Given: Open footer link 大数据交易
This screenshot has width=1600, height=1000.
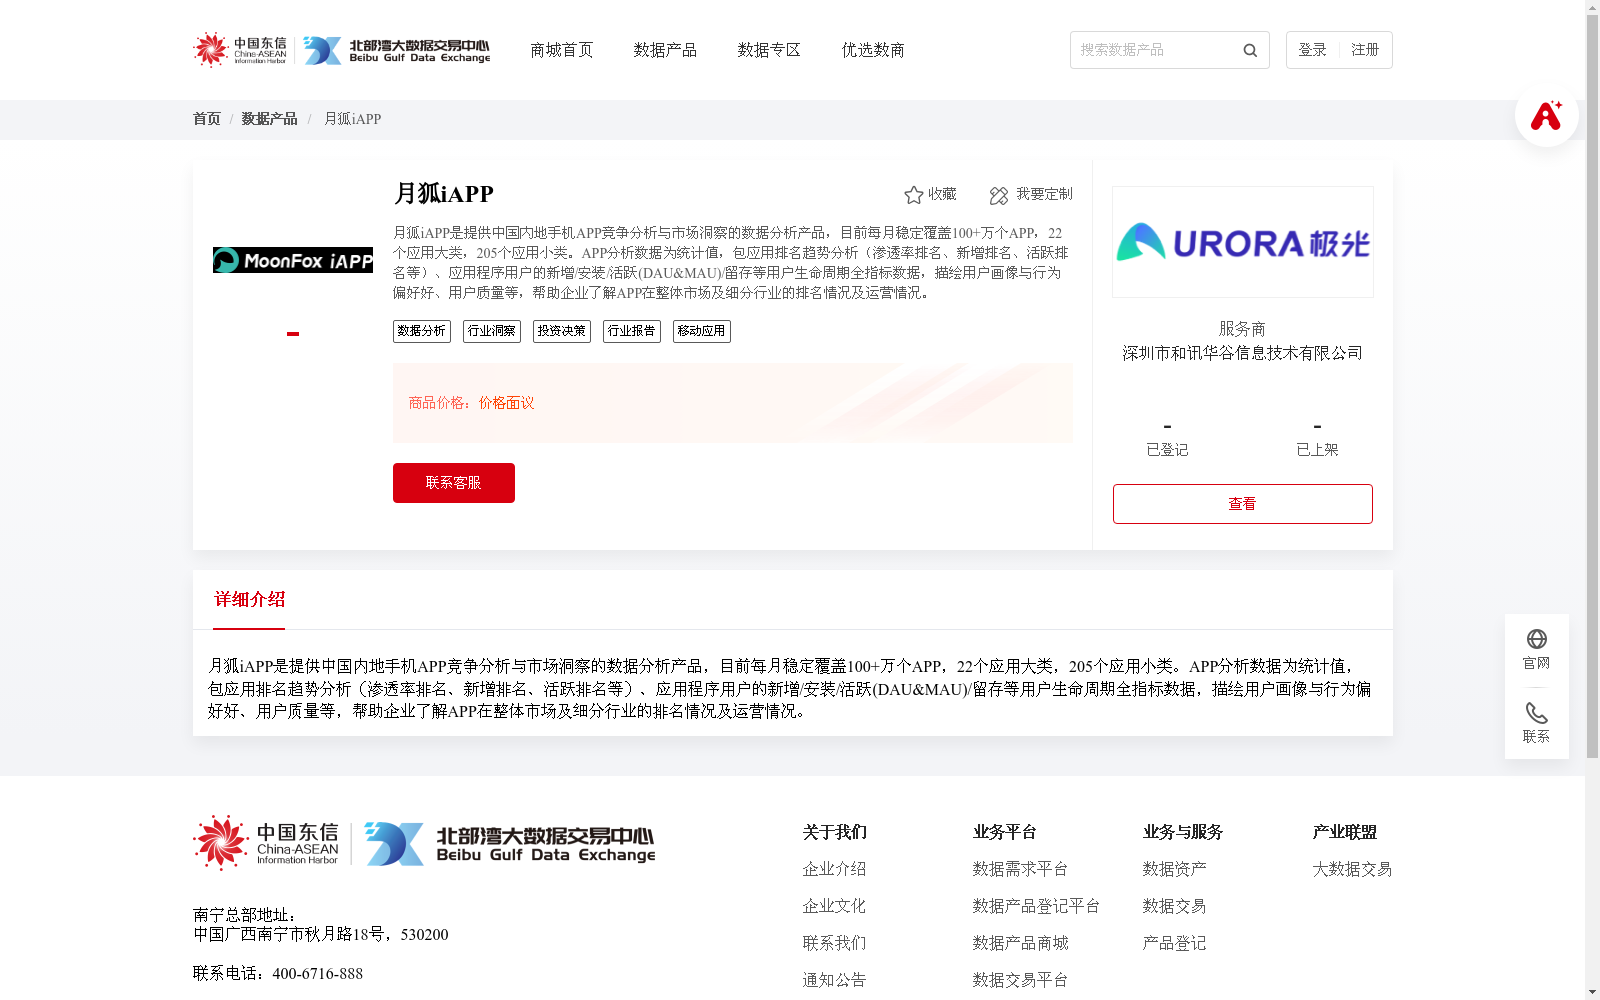Looking at the screenshot, I should click(1352, 869).
